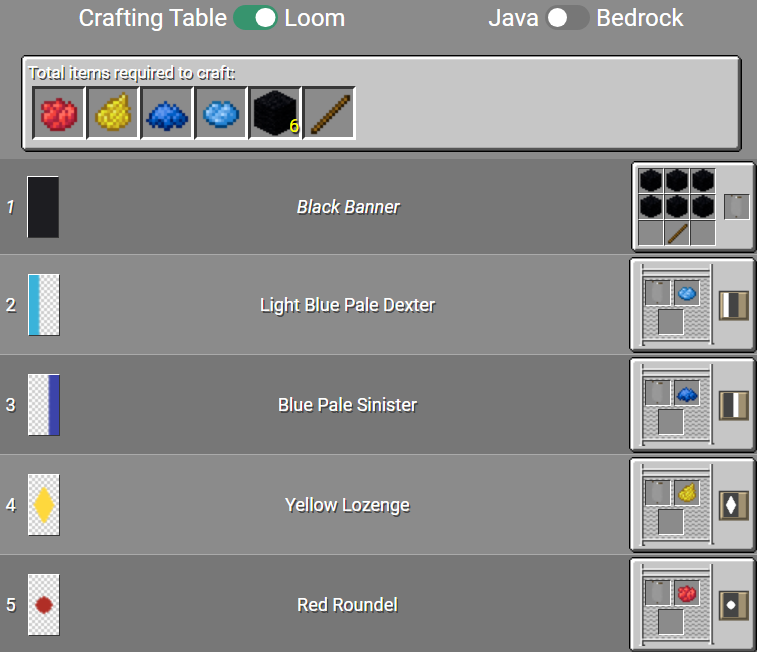Click the roundel pattern icon in loom recipe

(x=733, y=604)
